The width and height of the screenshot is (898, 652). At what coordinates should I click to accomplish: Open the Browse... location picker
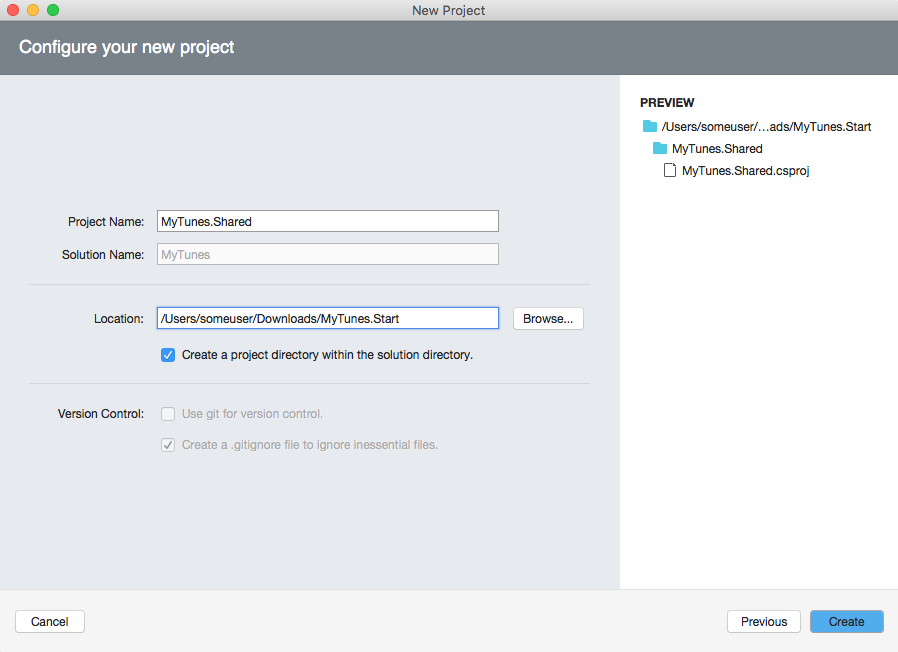coord(548,319)
